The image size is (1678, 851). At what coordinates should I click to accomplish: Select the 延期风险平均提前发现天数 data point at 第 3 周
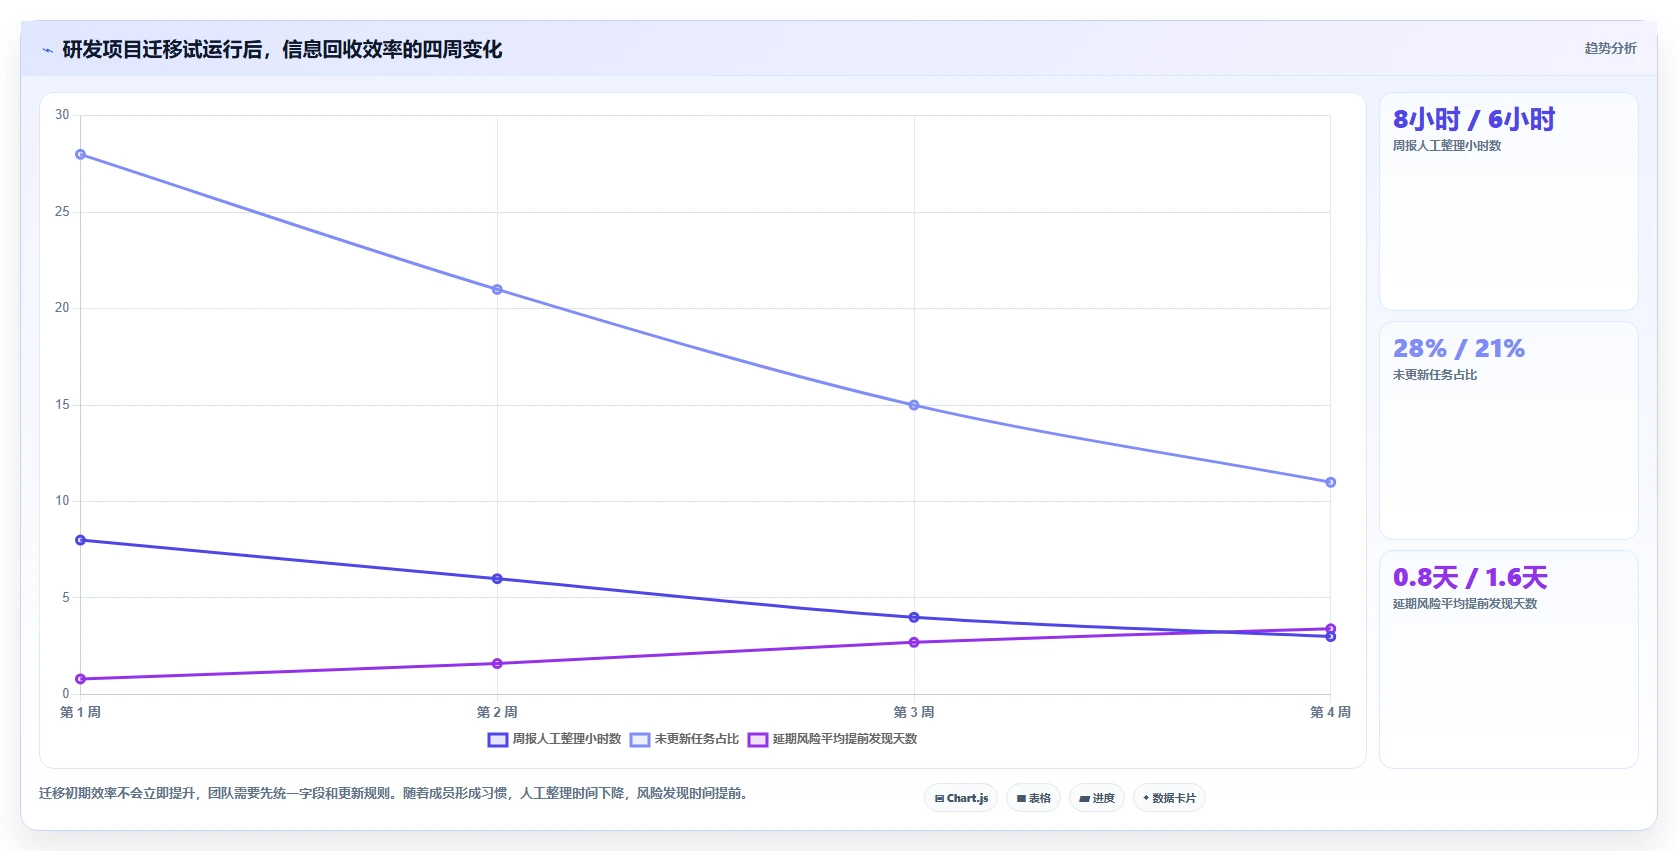[914, 642]
